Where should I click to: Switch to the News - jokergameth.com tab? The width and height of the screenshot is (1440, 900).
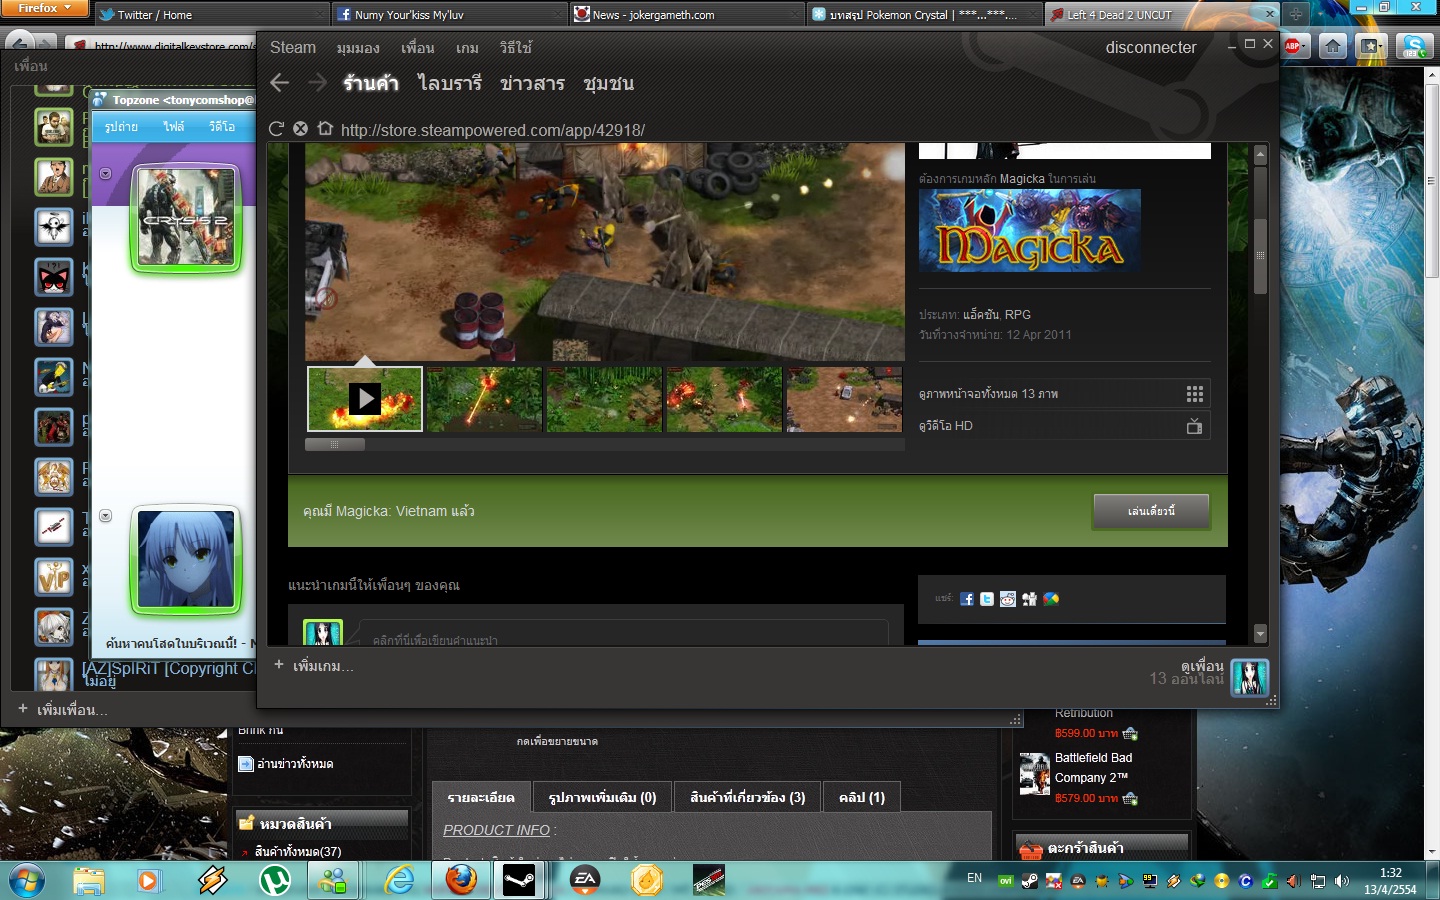tap(686, 15)
